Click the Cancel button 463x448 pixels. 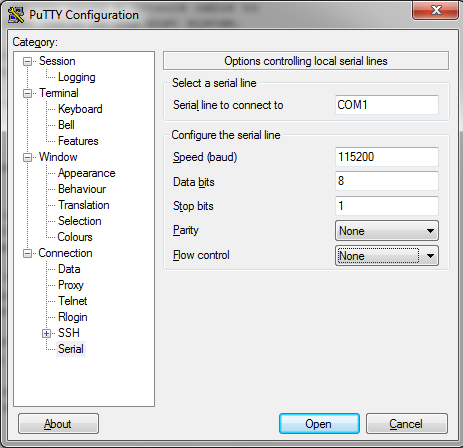406,424
